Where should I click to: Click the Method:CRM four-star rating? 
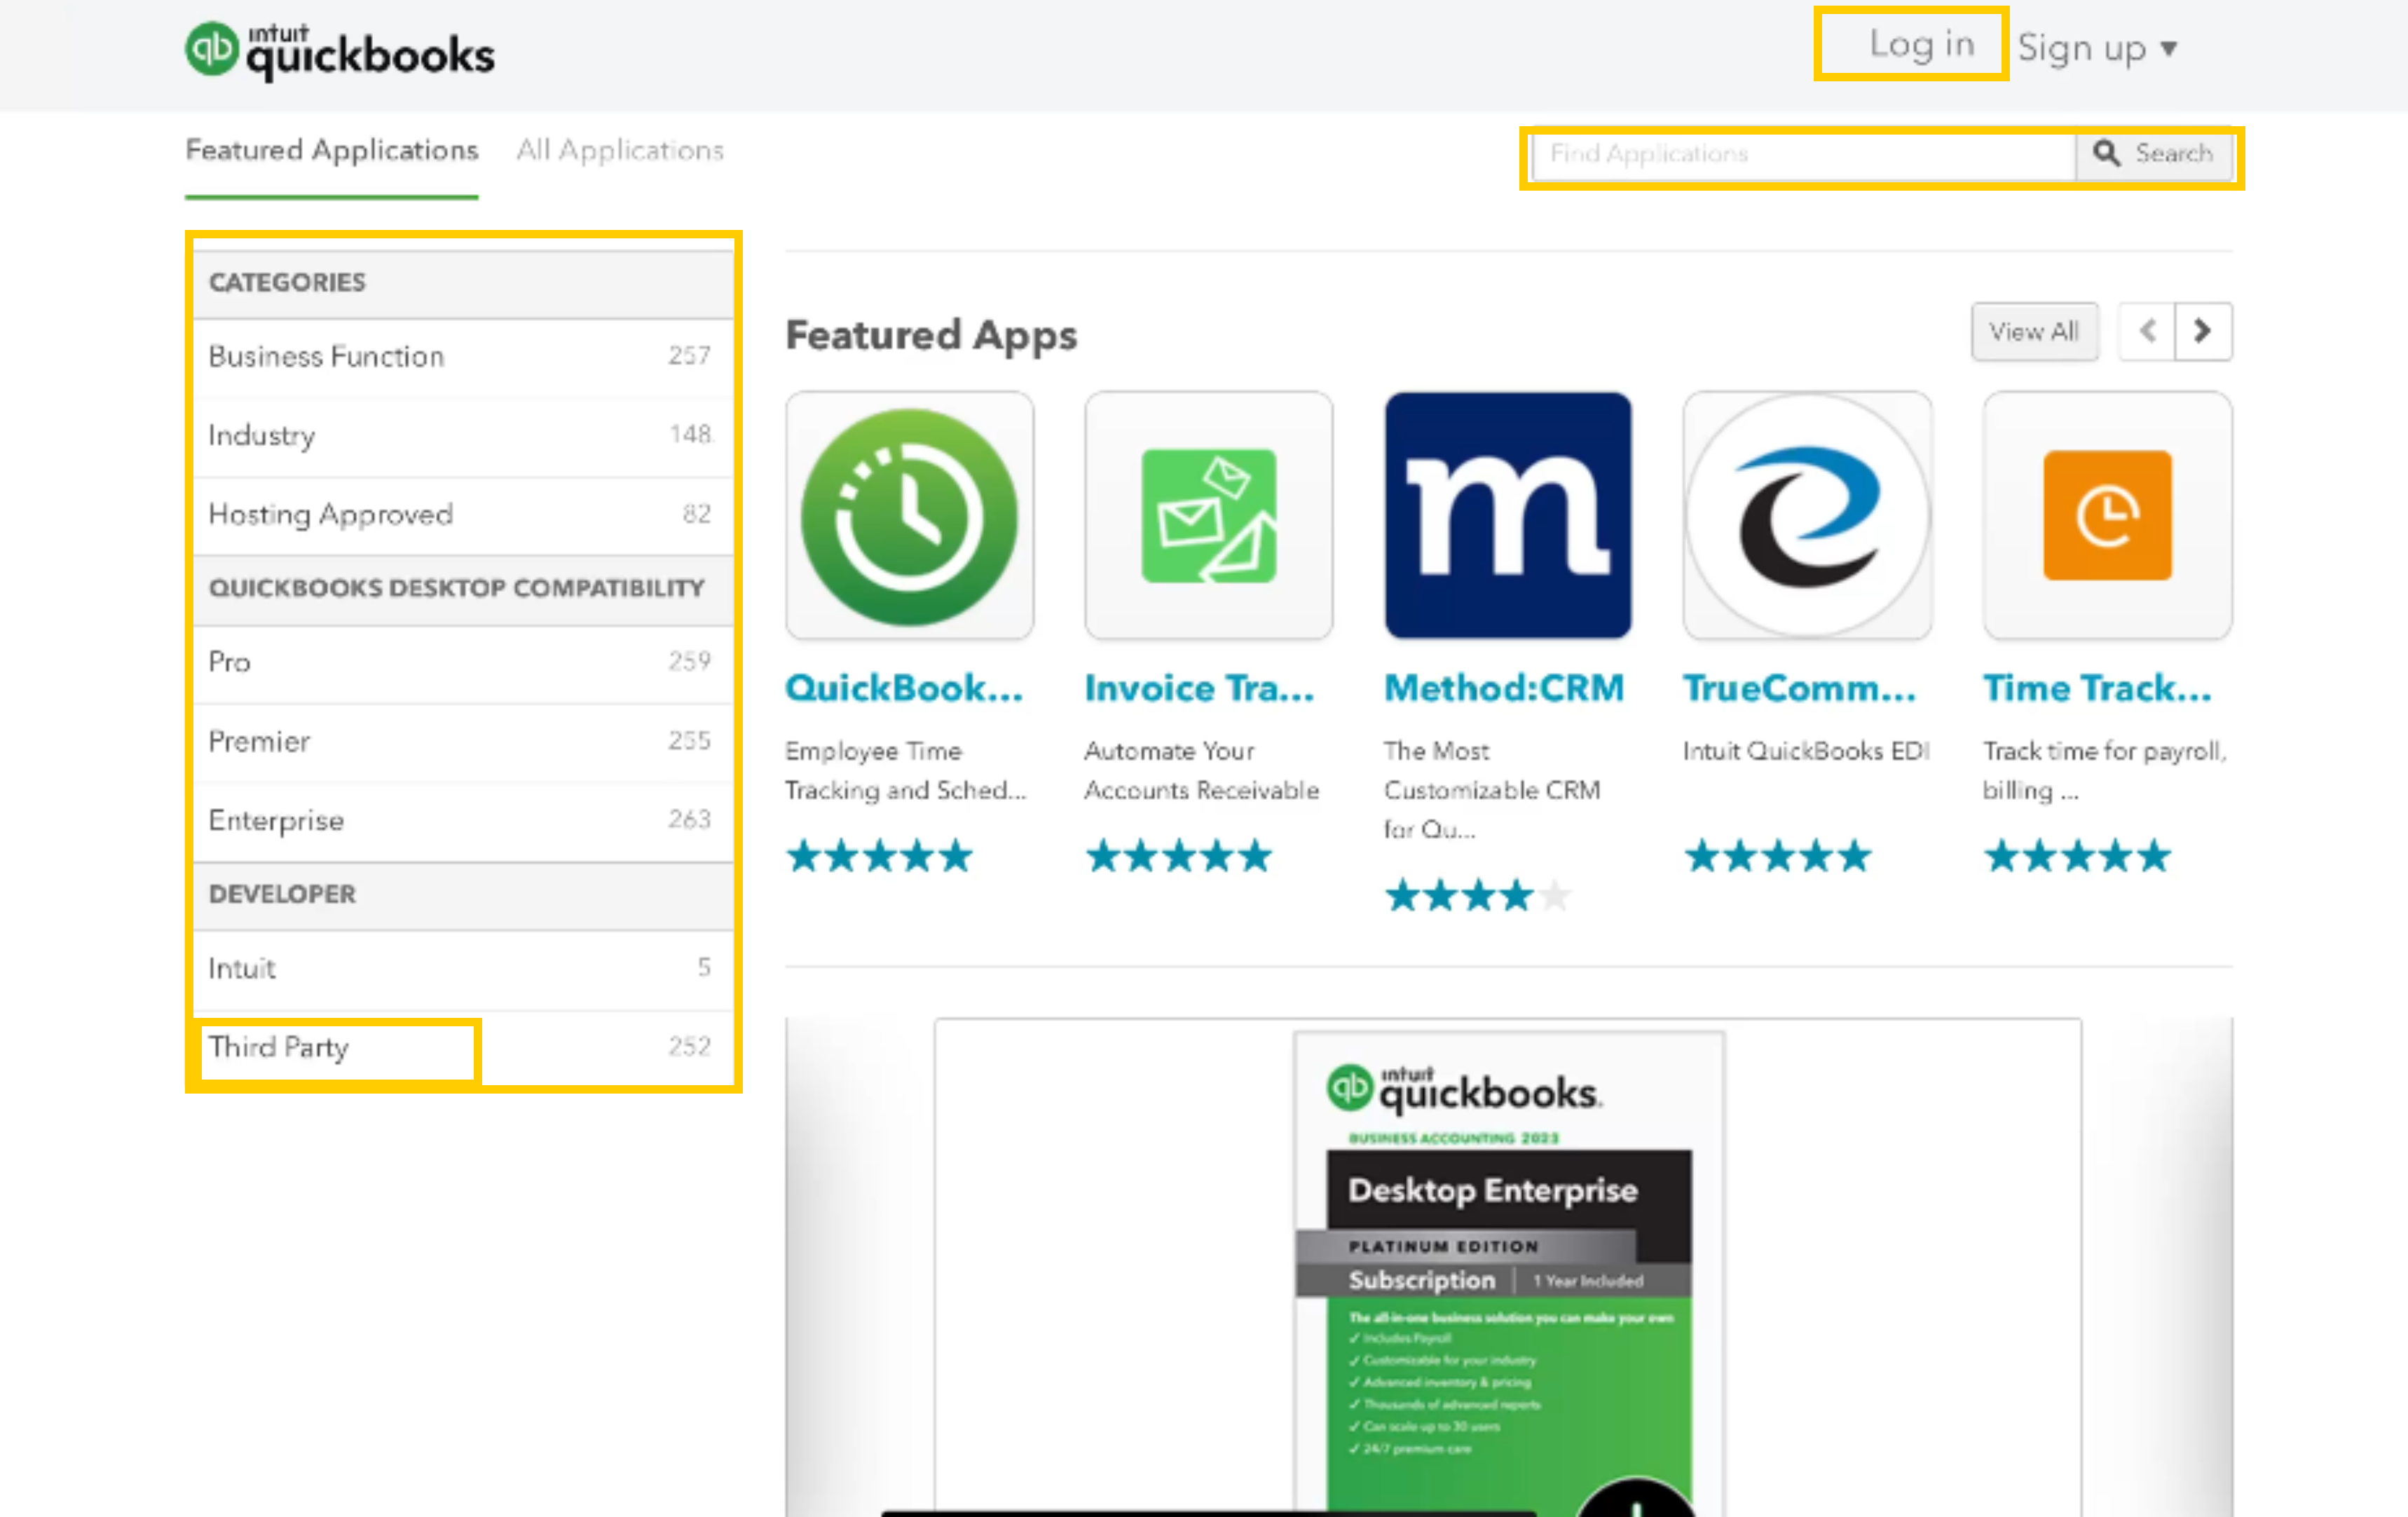point(1477,896)
